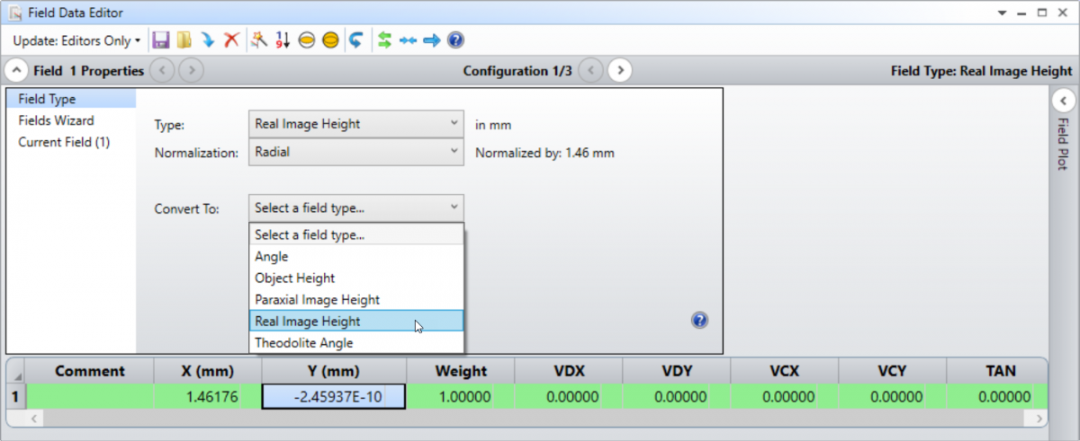Click the Load field data folder icon
The width and height of the screenshot is (1080, 441).
pos(184,41)
